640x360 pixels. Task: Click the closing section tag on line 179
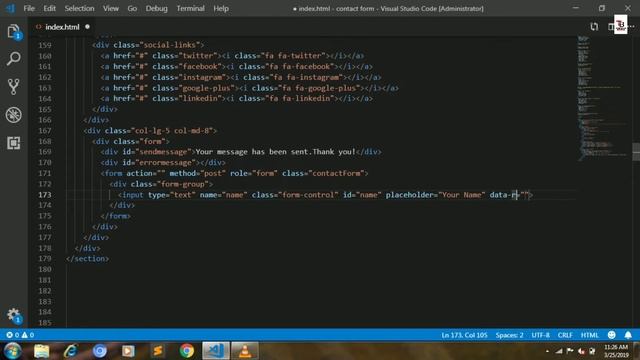point(87,259)
